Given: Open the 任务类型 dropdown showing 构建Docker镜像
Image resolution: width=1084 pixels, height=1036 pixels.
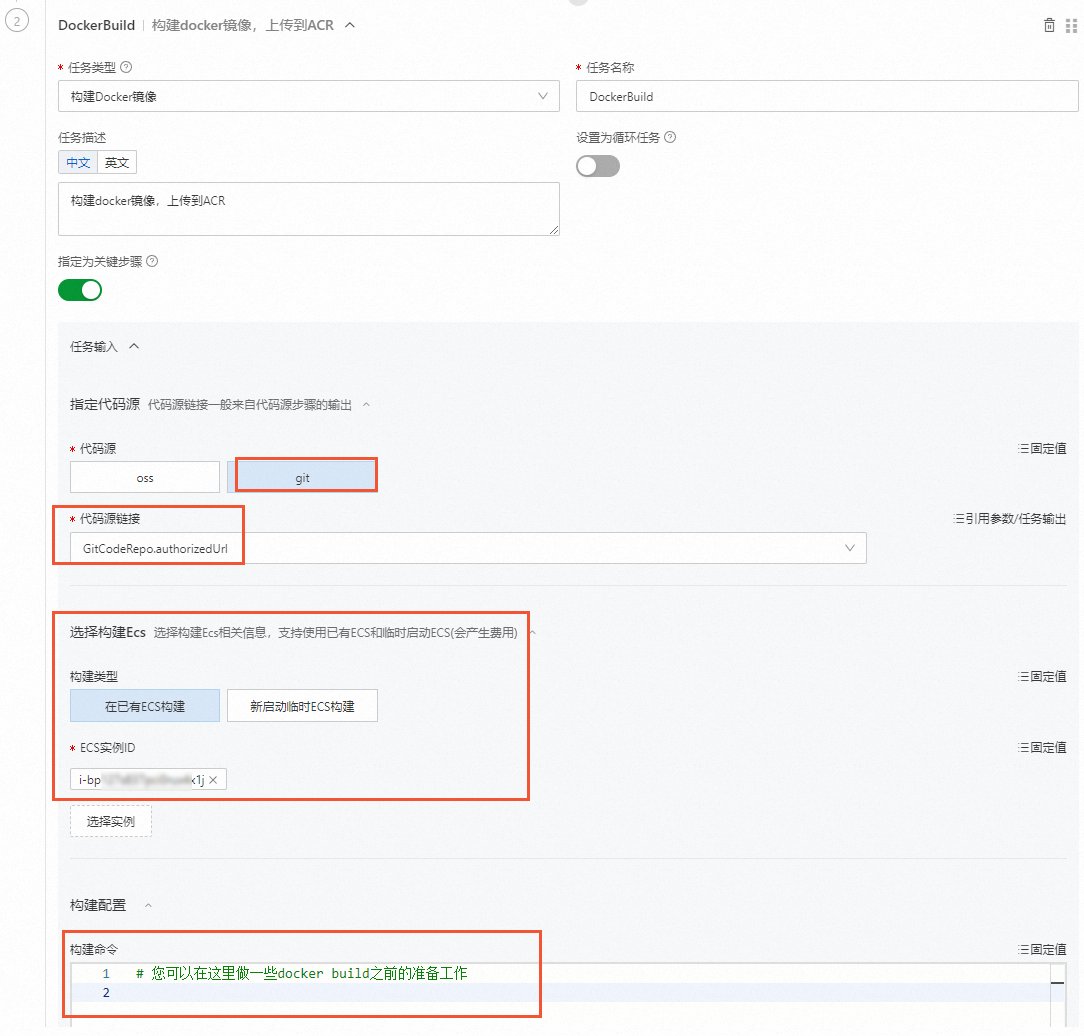Looking at the screenshot, I should (x=308, y=96).
